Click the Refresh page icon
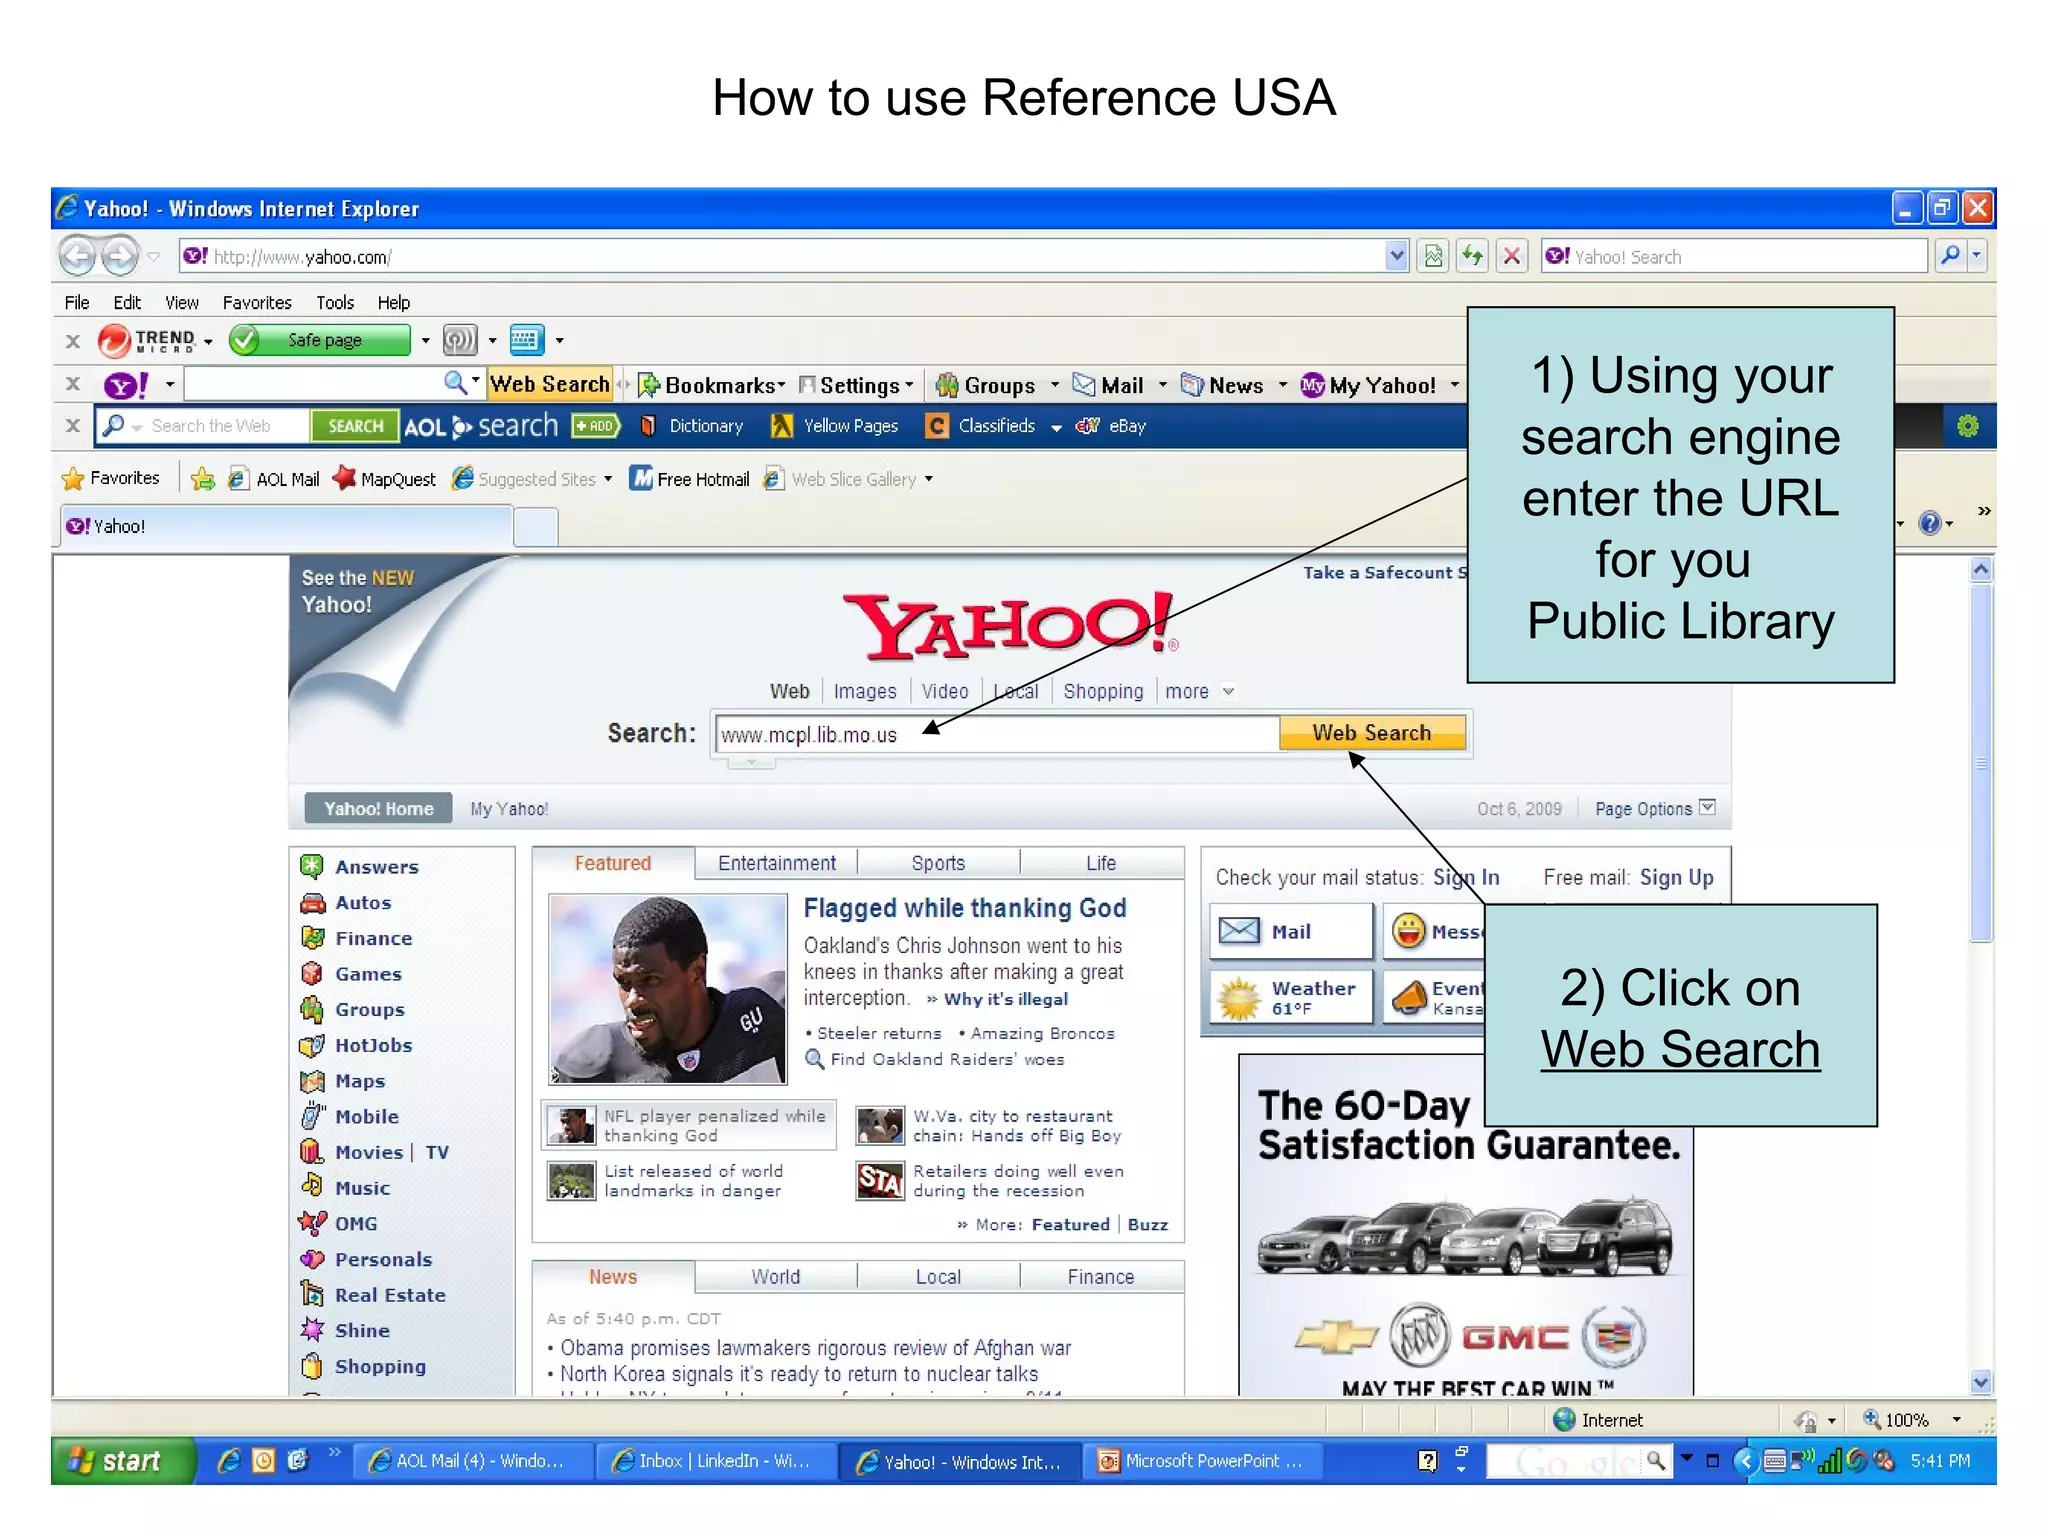 [1472, 256]
